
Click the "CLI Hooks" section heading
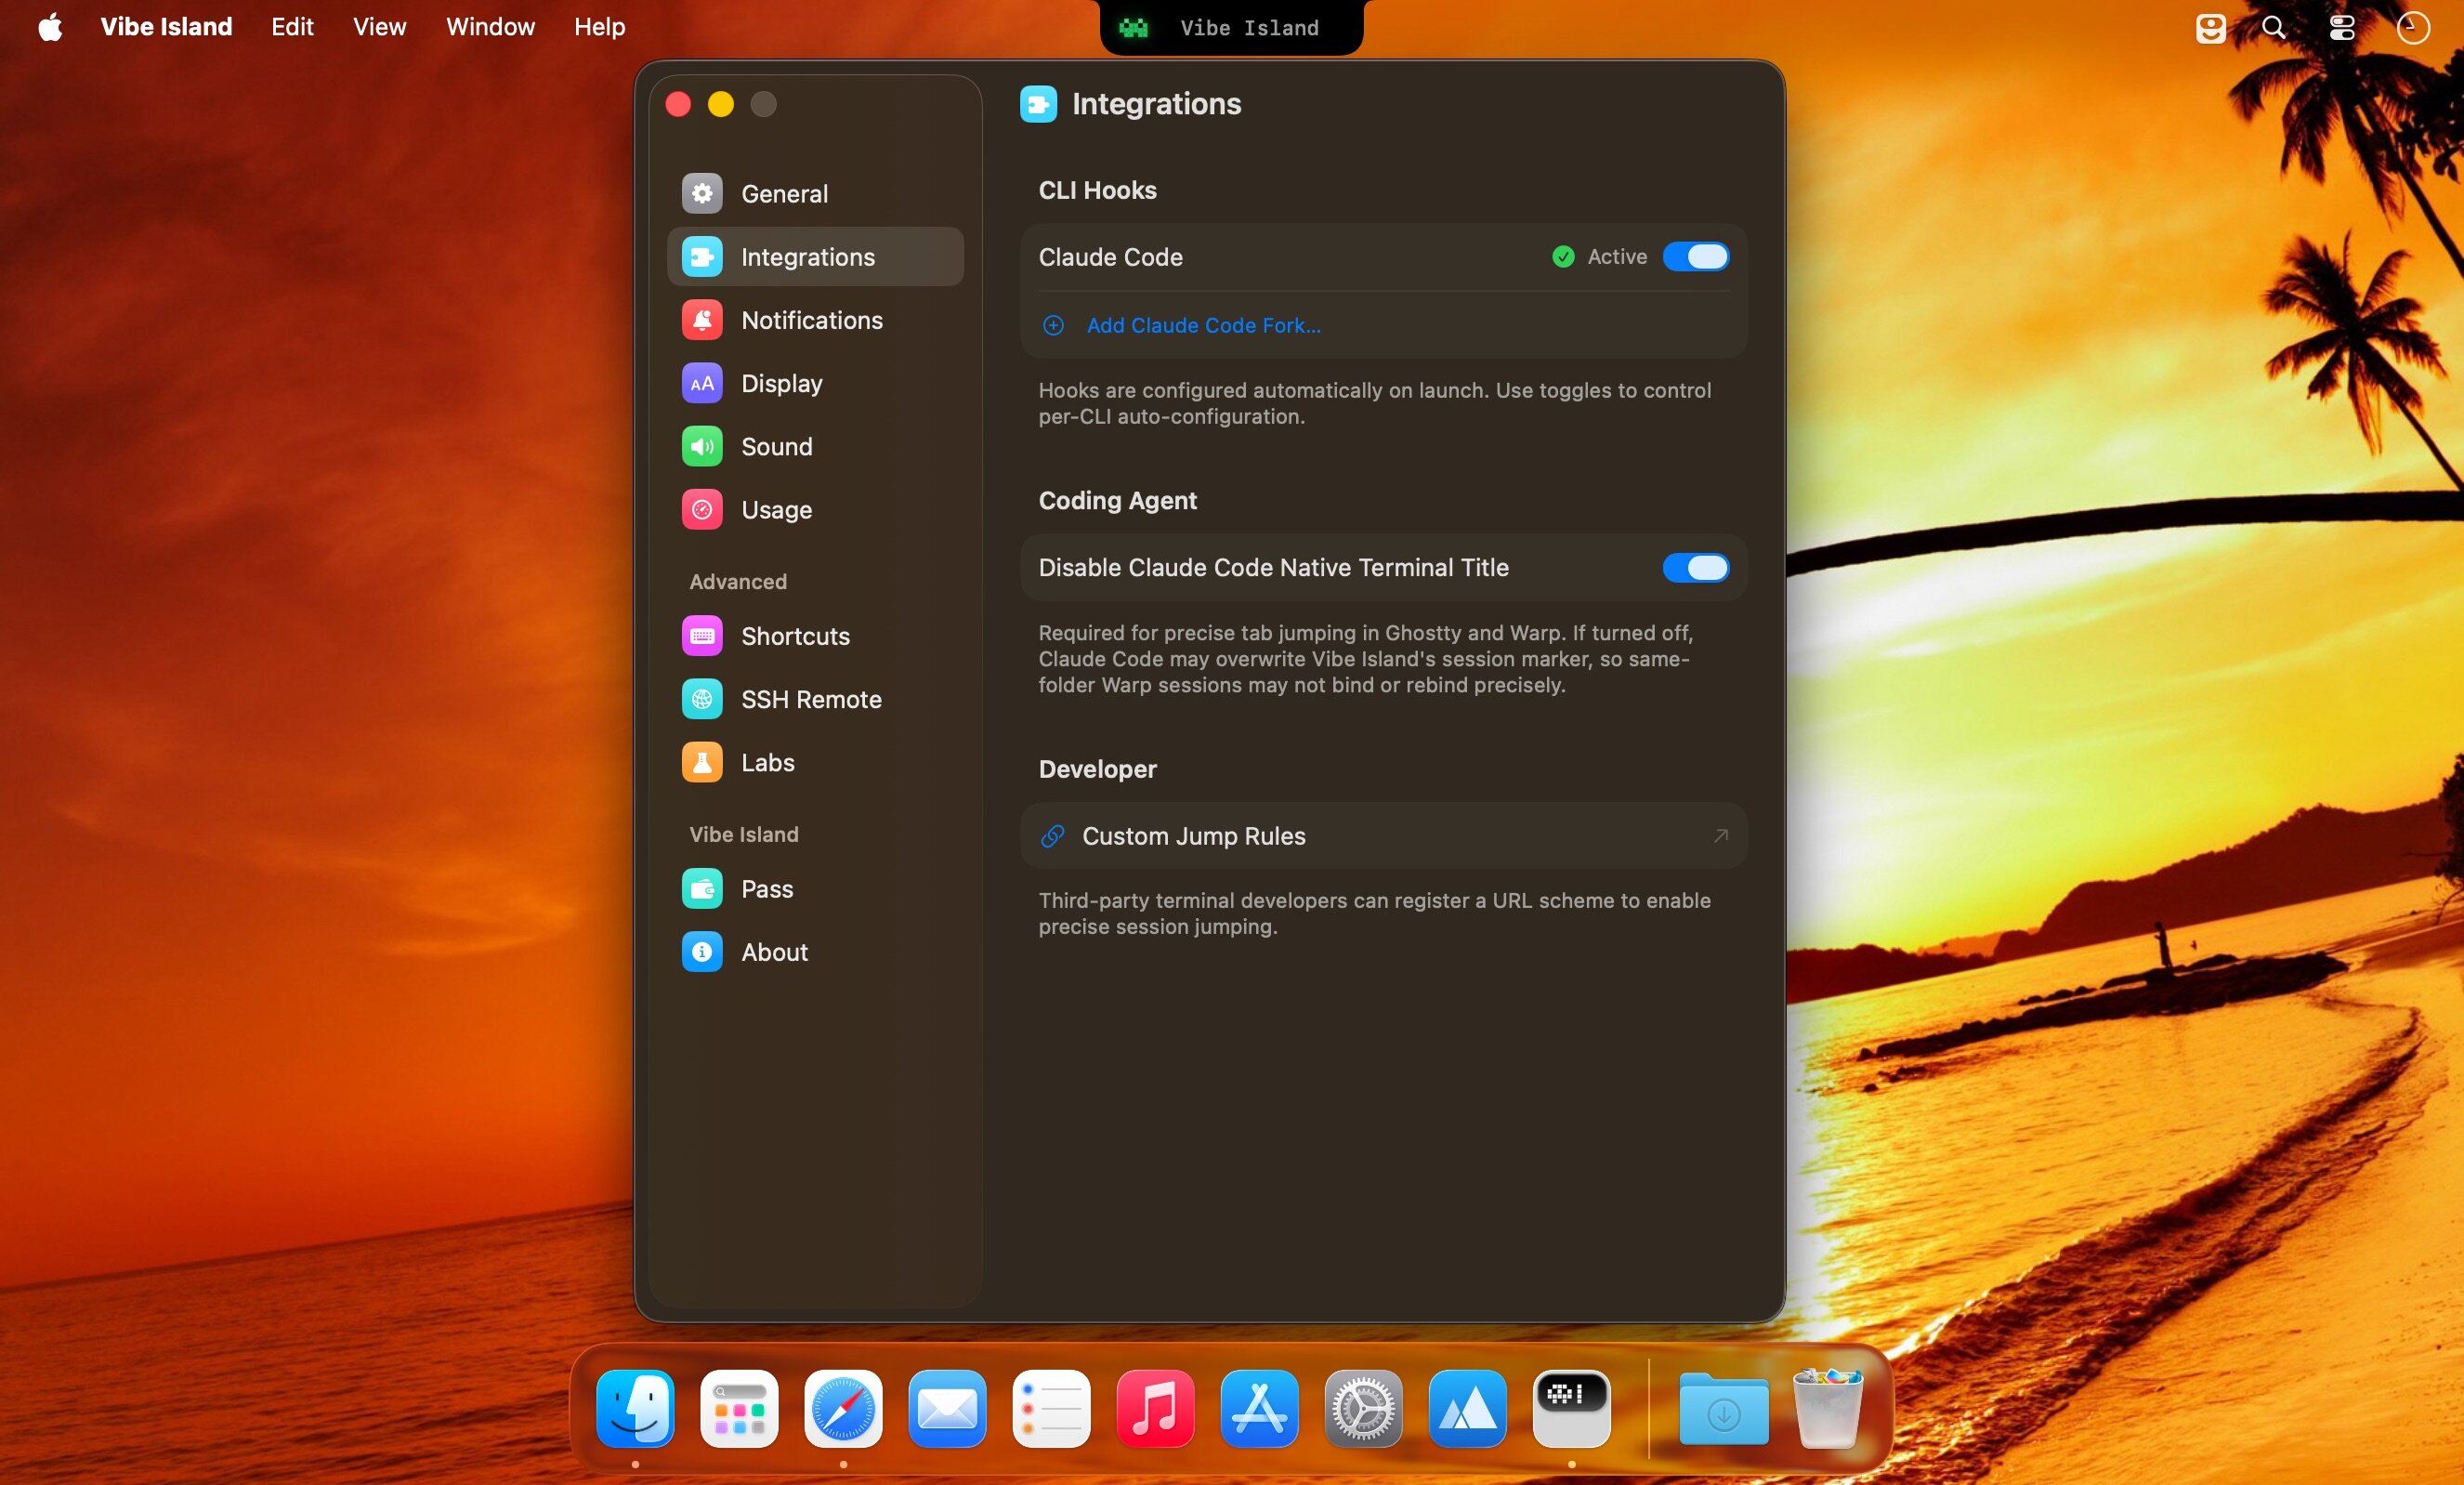(x=1097, y=190)
